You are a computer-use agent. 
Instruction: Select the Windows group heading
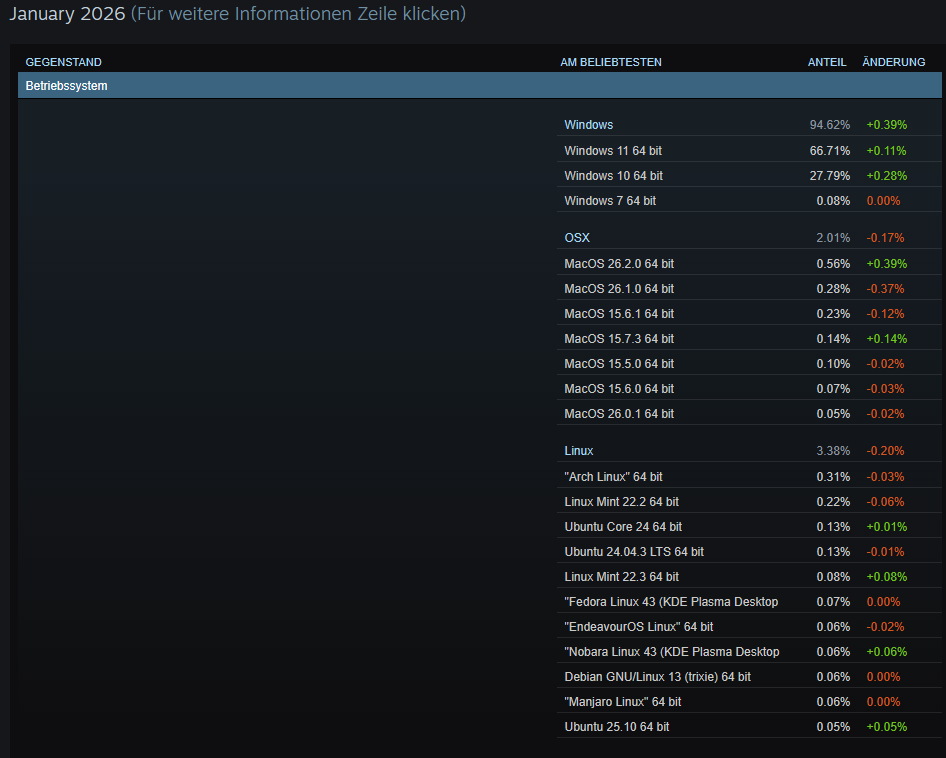(x=588, y=125)
